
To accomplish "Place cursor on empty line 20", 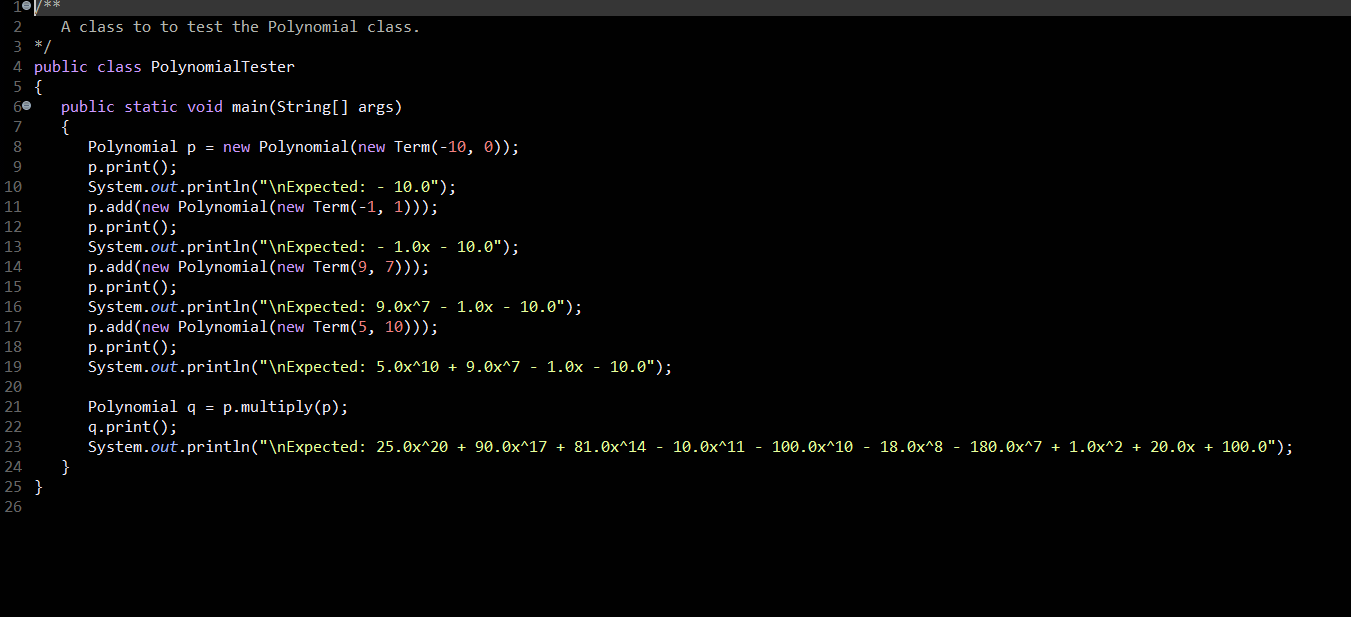I will tap(90, 386).
